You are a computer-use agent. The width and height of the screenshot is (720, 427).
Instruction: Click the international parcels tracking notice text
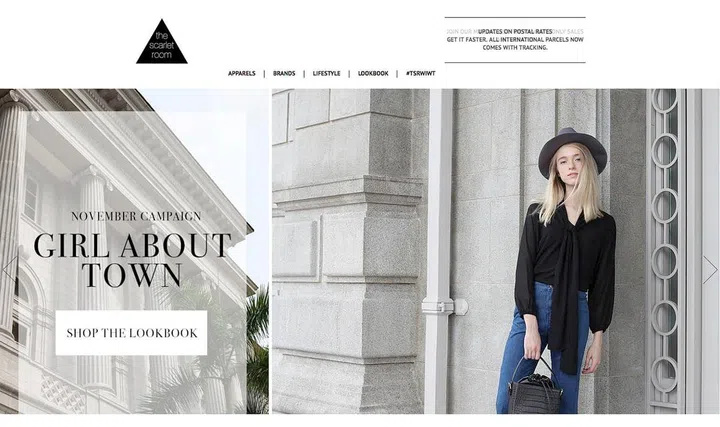pyautogui.click(x=515, y=44)
